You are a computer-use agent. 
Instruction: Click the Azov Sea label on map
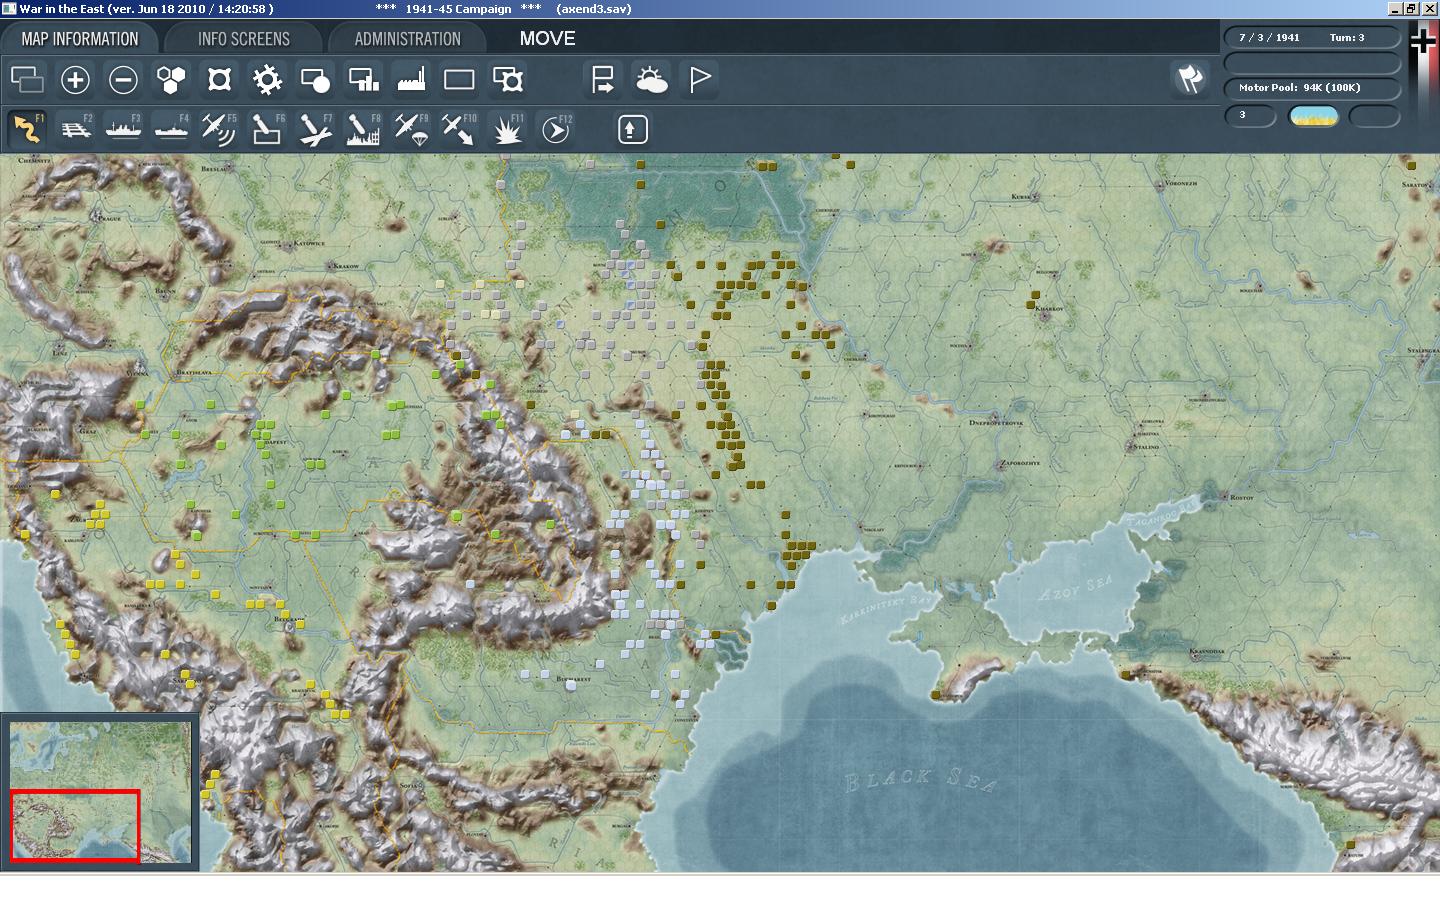pos(1076,589)
